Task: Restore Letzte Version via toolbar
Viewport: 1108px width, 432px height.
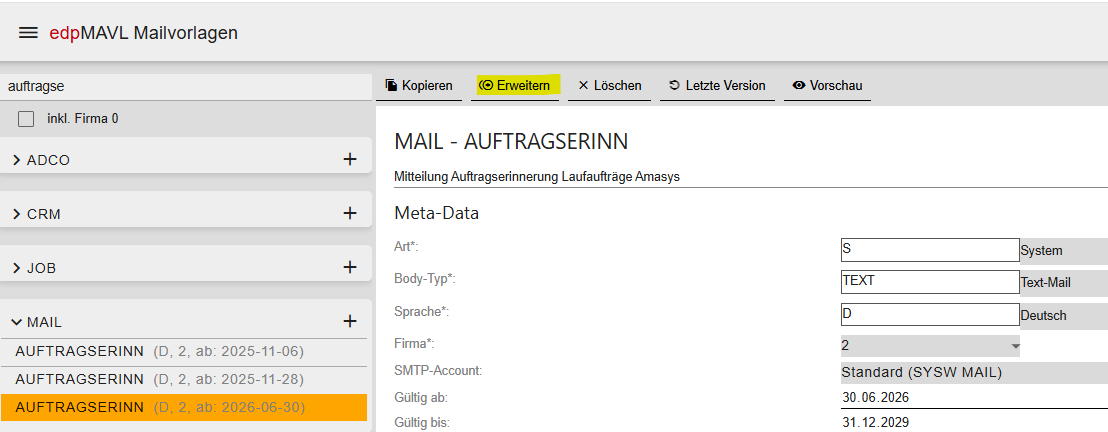Action: point(717,86)
